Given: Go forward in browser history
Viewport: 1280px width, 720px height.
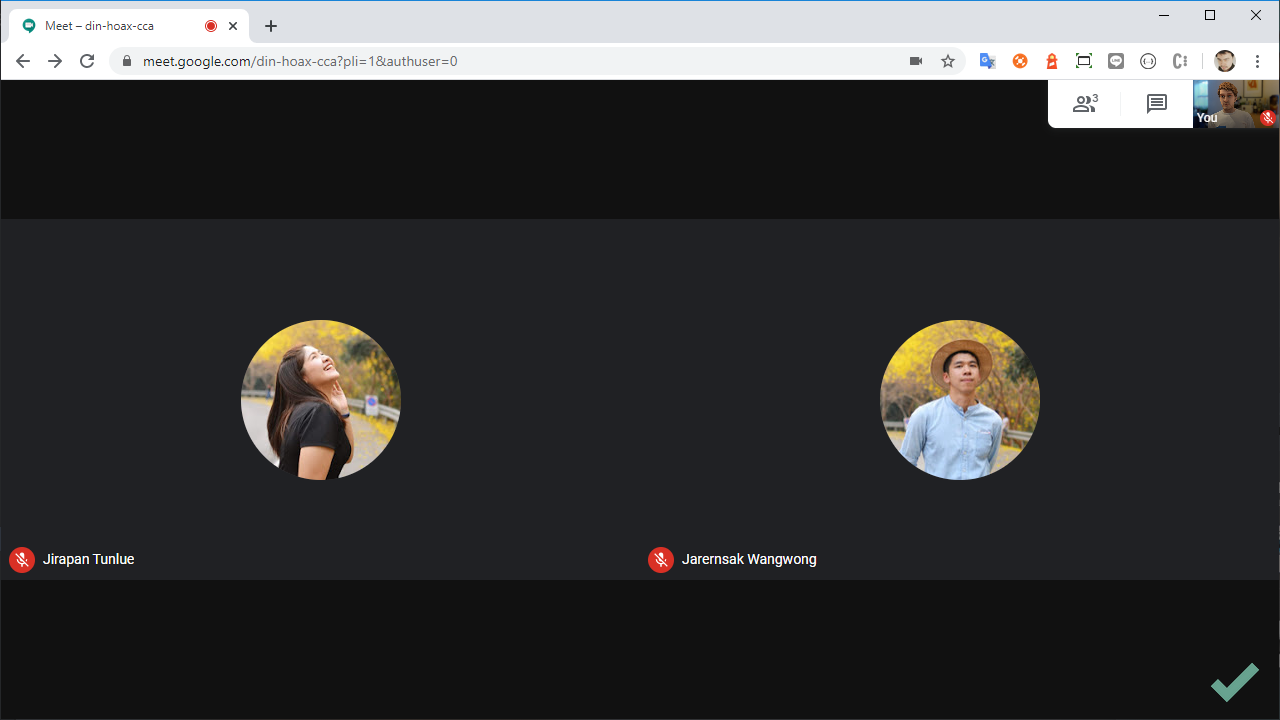Looking at the screenshot, I should tap(55, 61).
